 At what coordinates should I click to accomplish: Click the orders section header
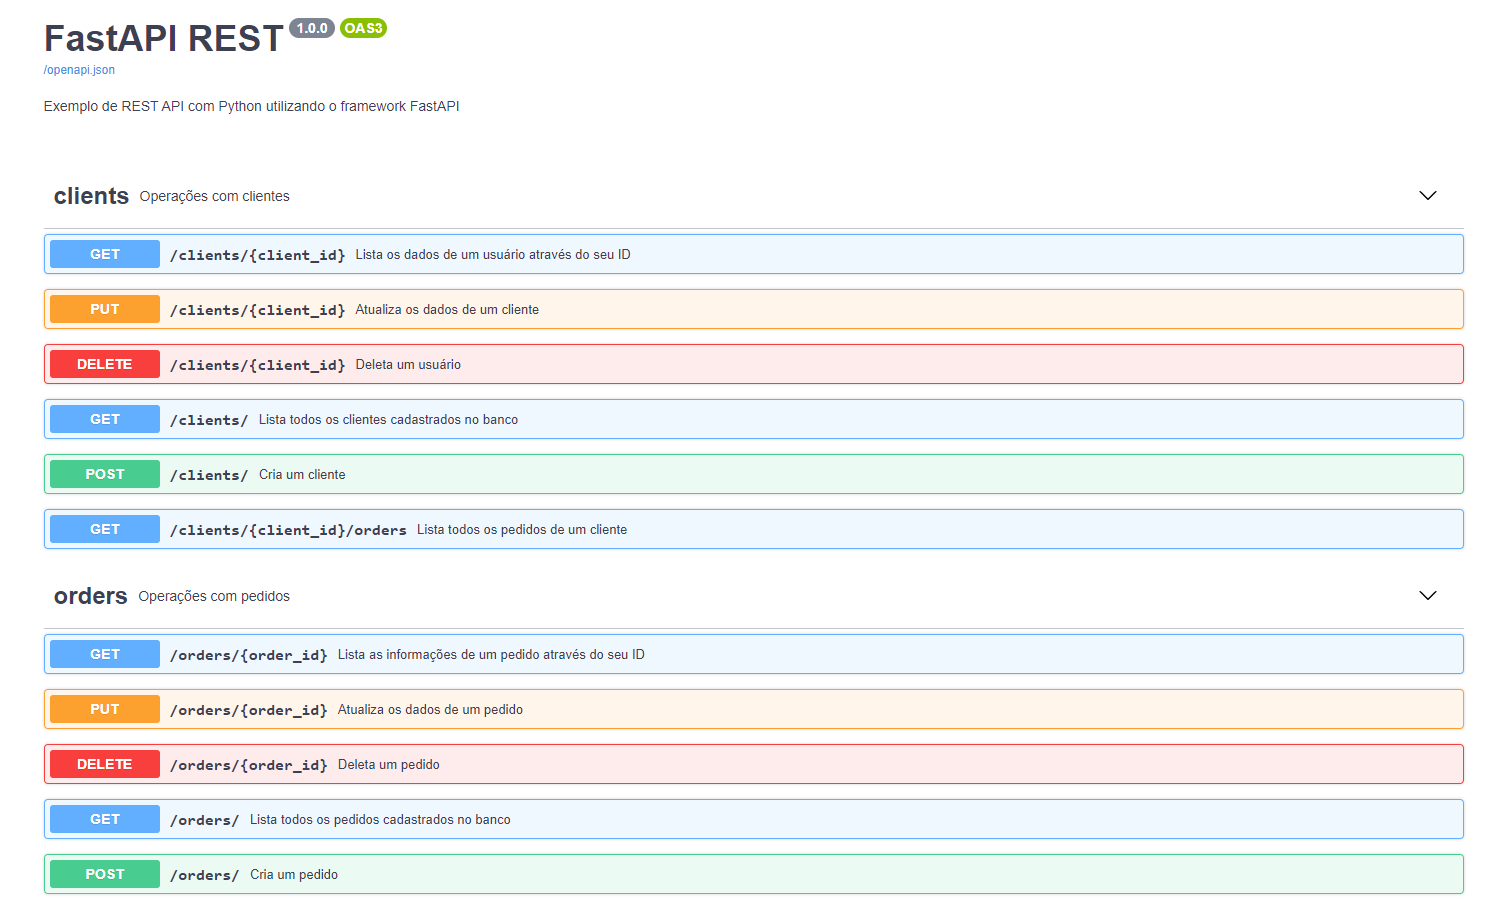[90, 595]
